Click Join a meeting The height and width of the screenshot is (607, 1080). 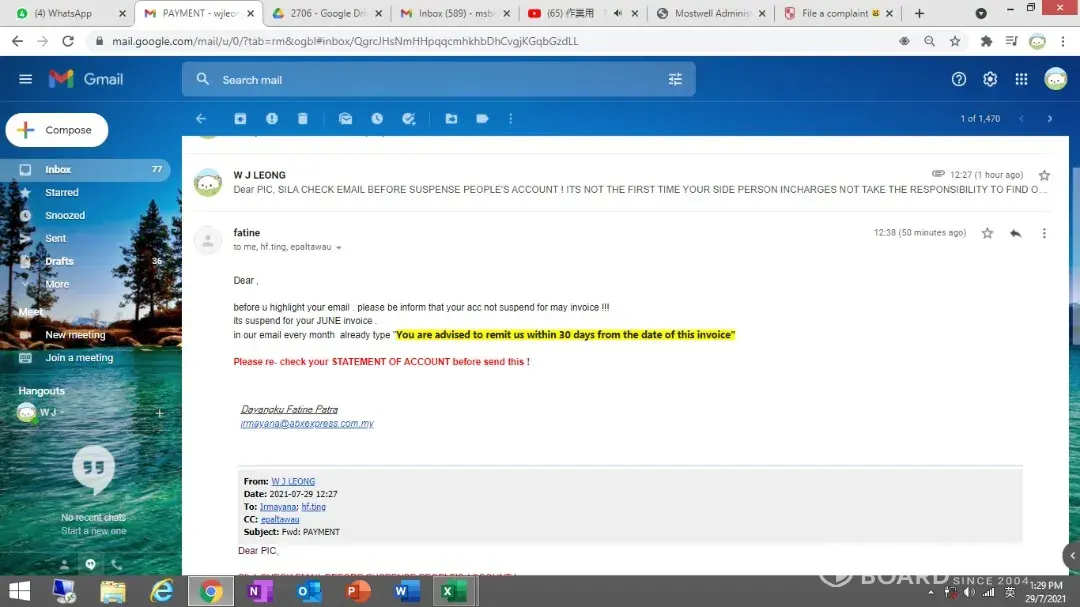[79, 358]
